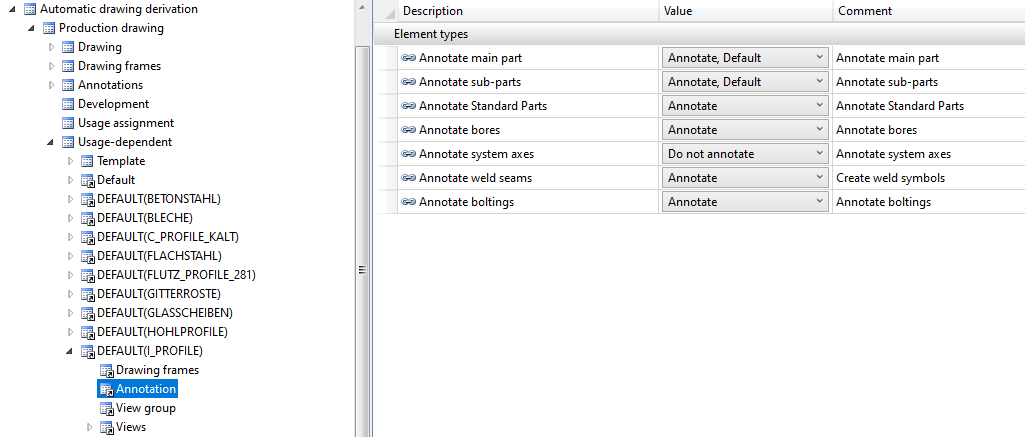Select the DEFAULT(GITTERROSTE) tree item
The height and width of the screenshot is (437, 1025).
tap(159, 294)
